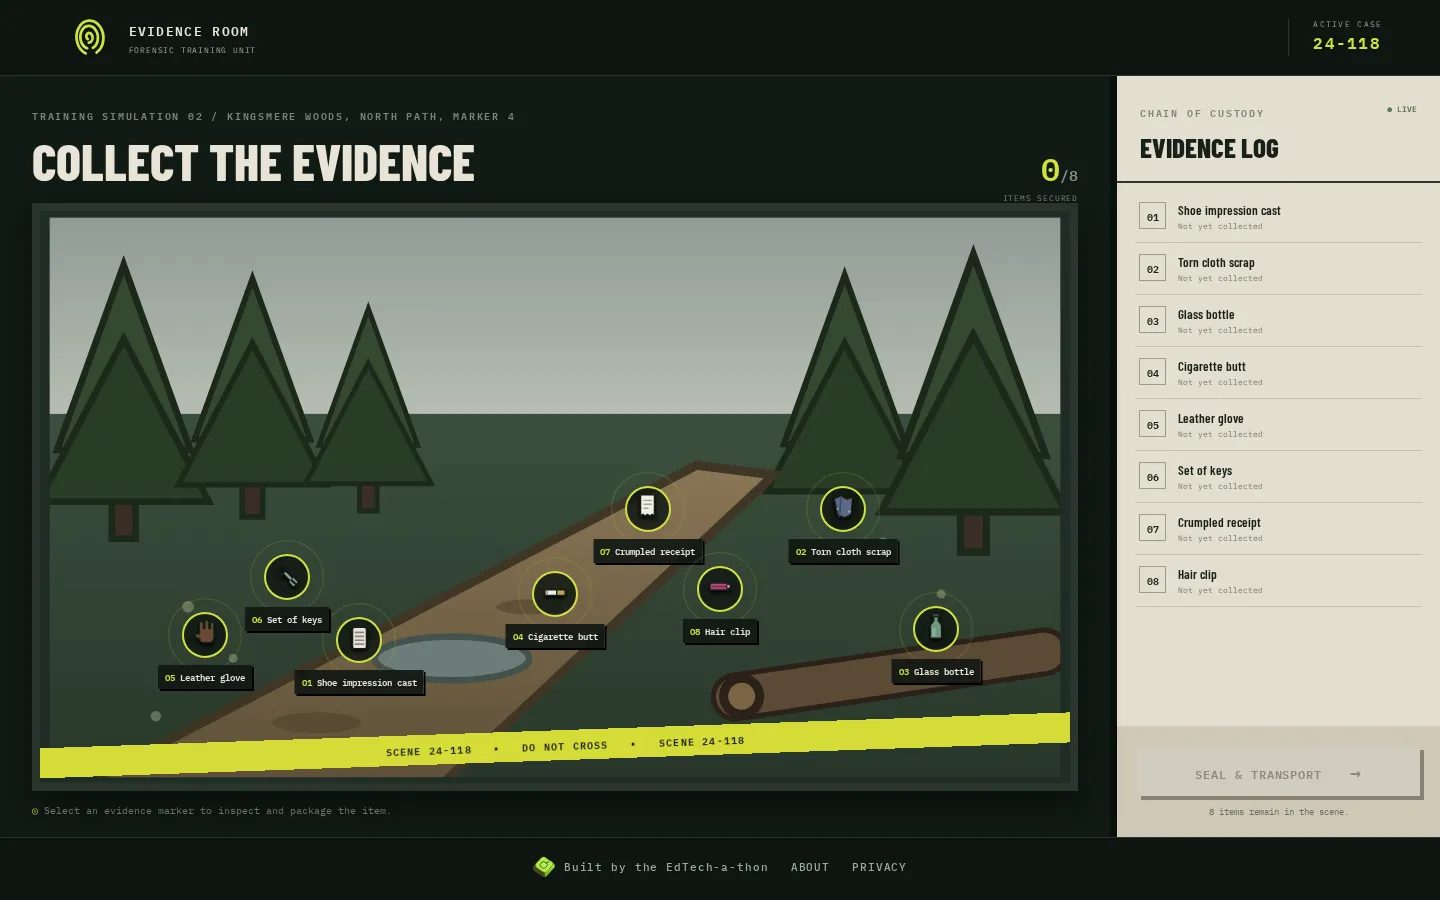Click the '07 Crumpled receipt' scene label
The width and height of the screenshot is (1440, 900).
[x=648, y=552]
